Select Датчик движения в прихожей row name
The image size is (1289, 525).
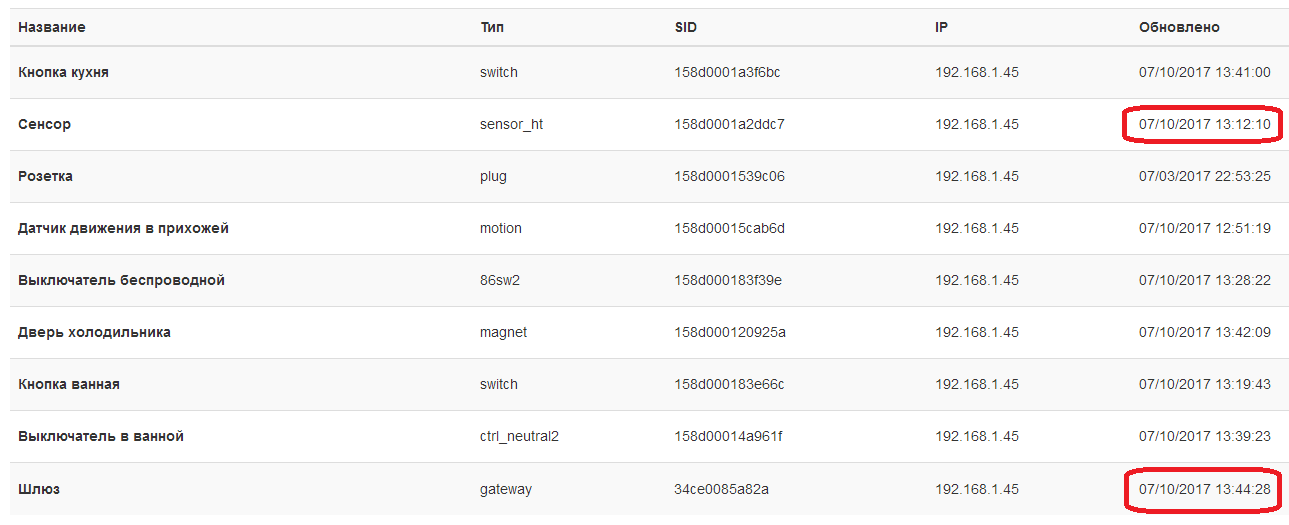point(123,228)
